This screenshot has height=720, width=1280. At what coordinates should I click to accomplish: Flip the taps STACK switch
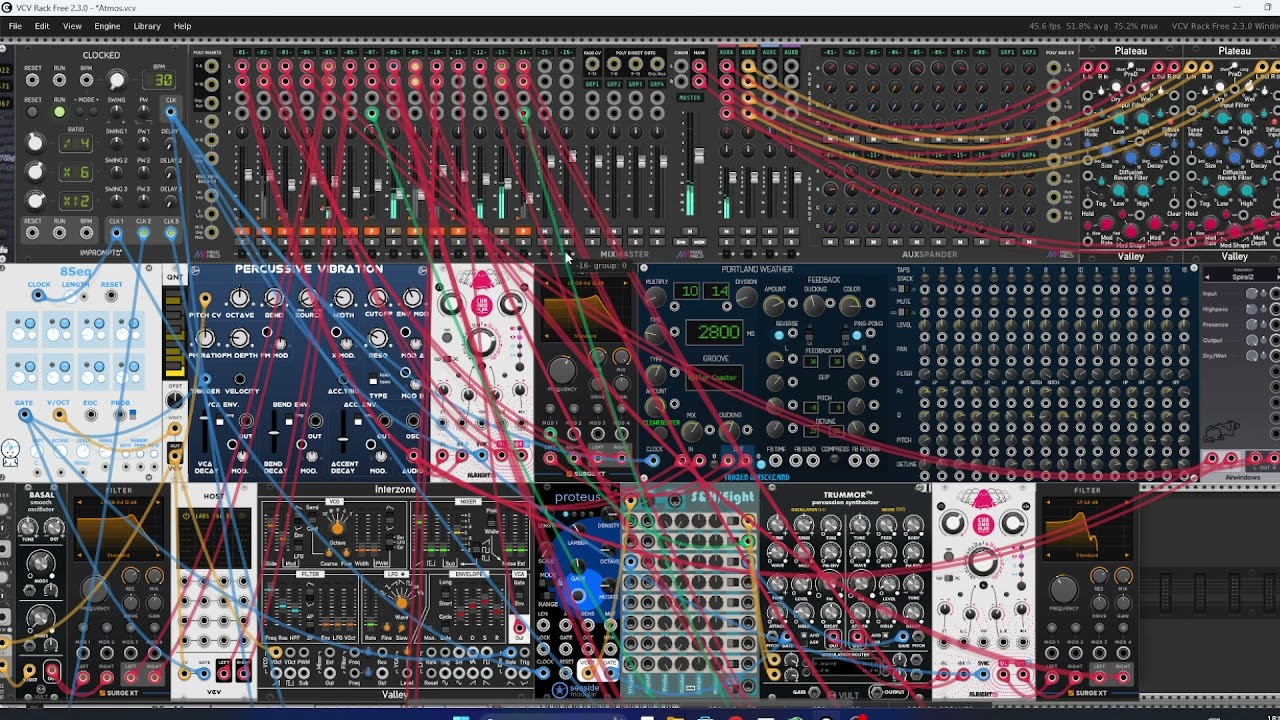click(904, 289)
